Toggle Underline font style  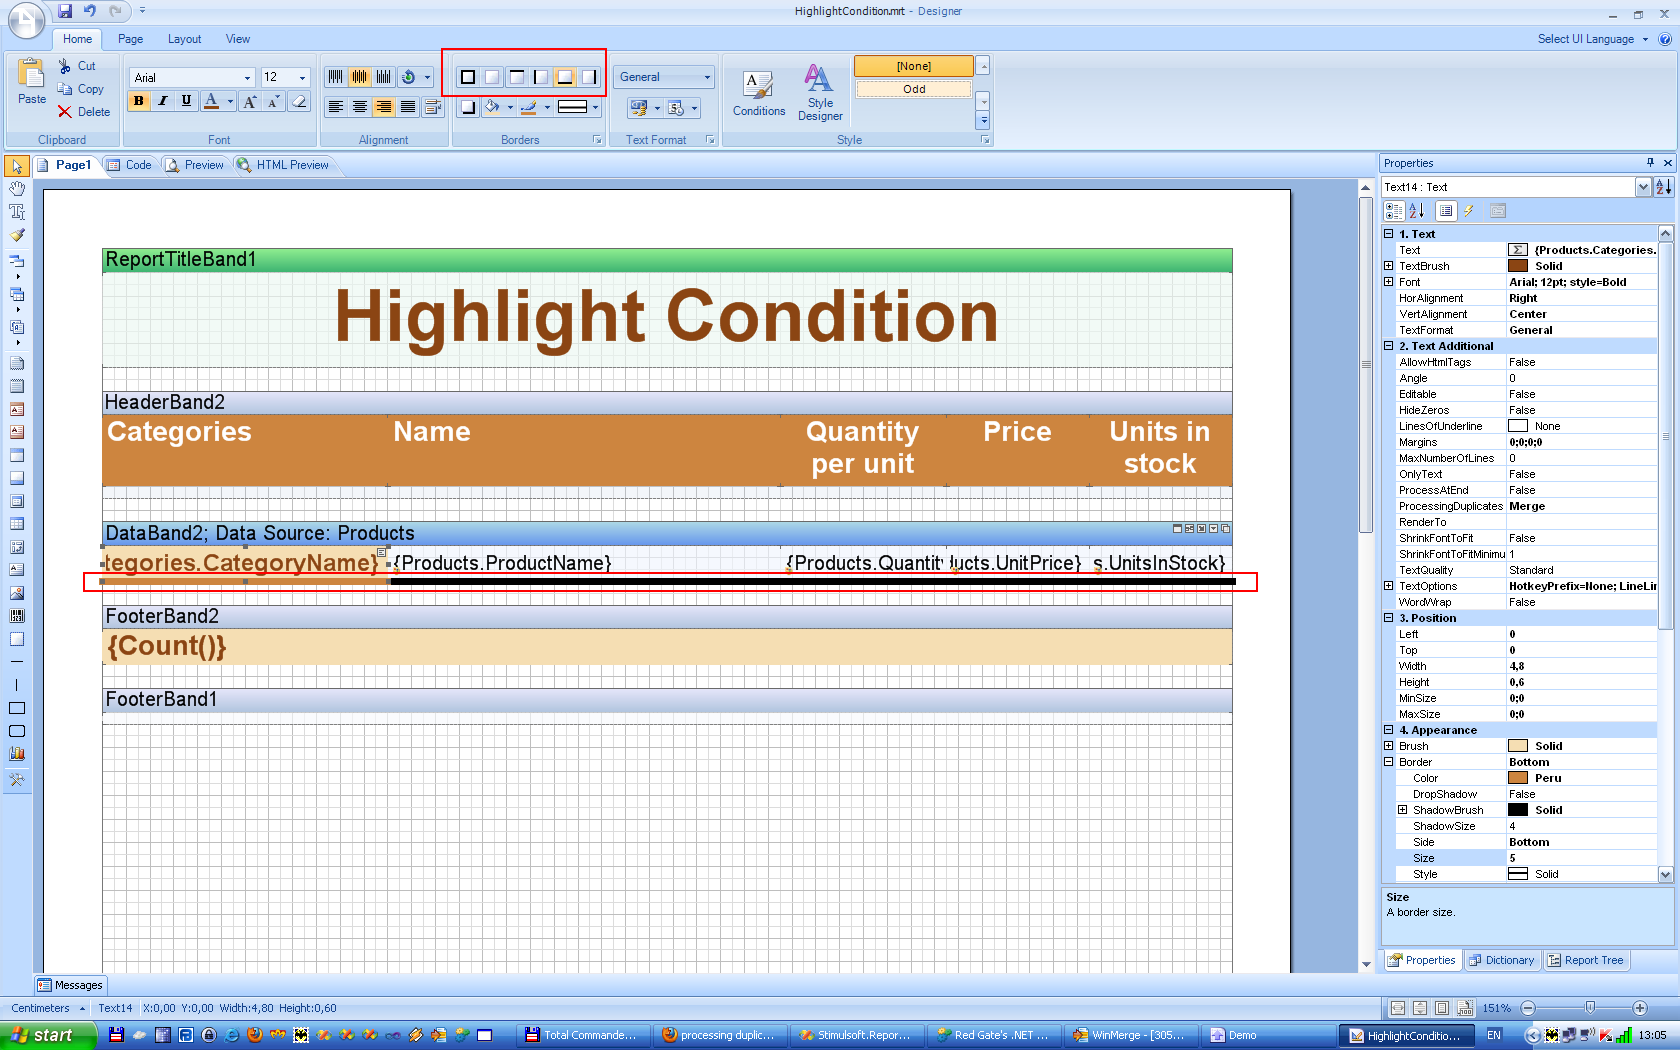pyautogui.click(x=186, y=101)
